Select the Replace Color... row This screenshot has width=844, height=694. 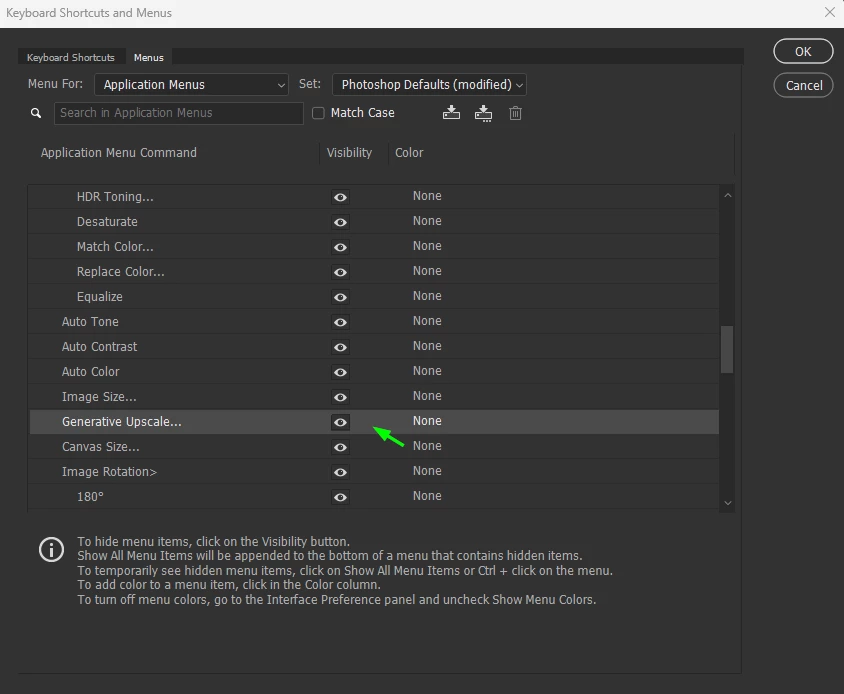(x=374, y=272)
